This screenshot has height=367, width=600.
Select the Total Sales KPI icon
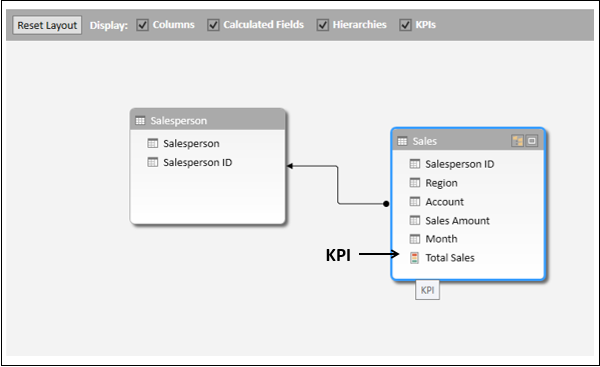click(x=414, y=258)
